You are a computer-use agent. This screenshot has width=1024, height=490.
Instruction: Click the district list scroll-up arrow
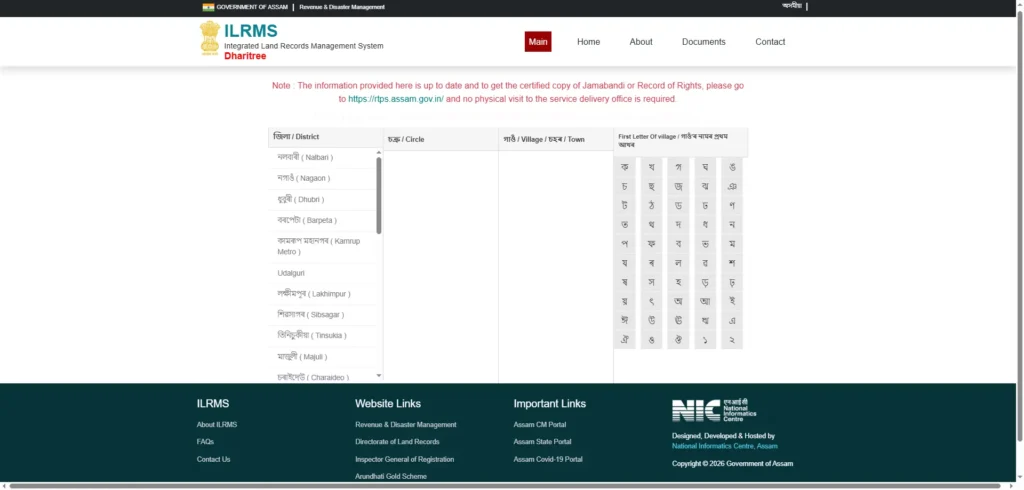coord(379,152)
